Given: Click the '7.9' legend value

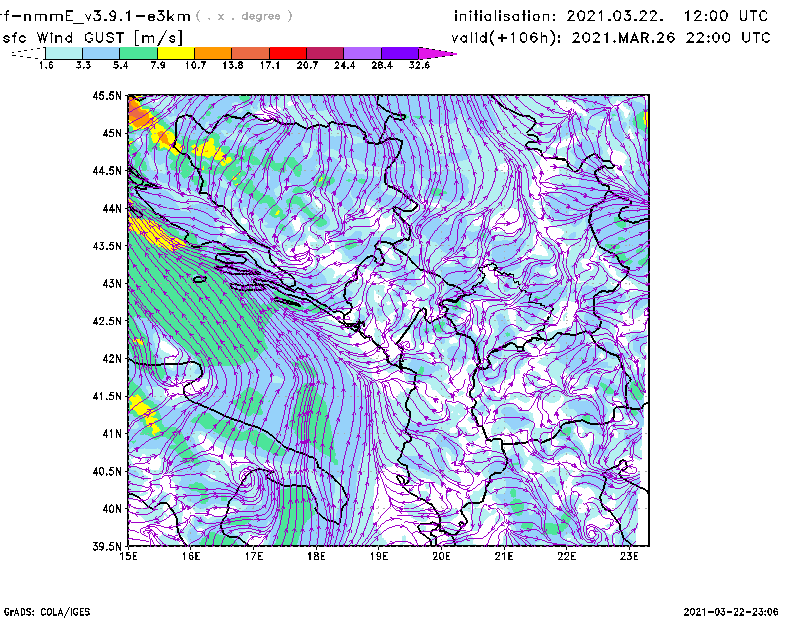Looking at the screenshot, I should (x=158, y=65).
